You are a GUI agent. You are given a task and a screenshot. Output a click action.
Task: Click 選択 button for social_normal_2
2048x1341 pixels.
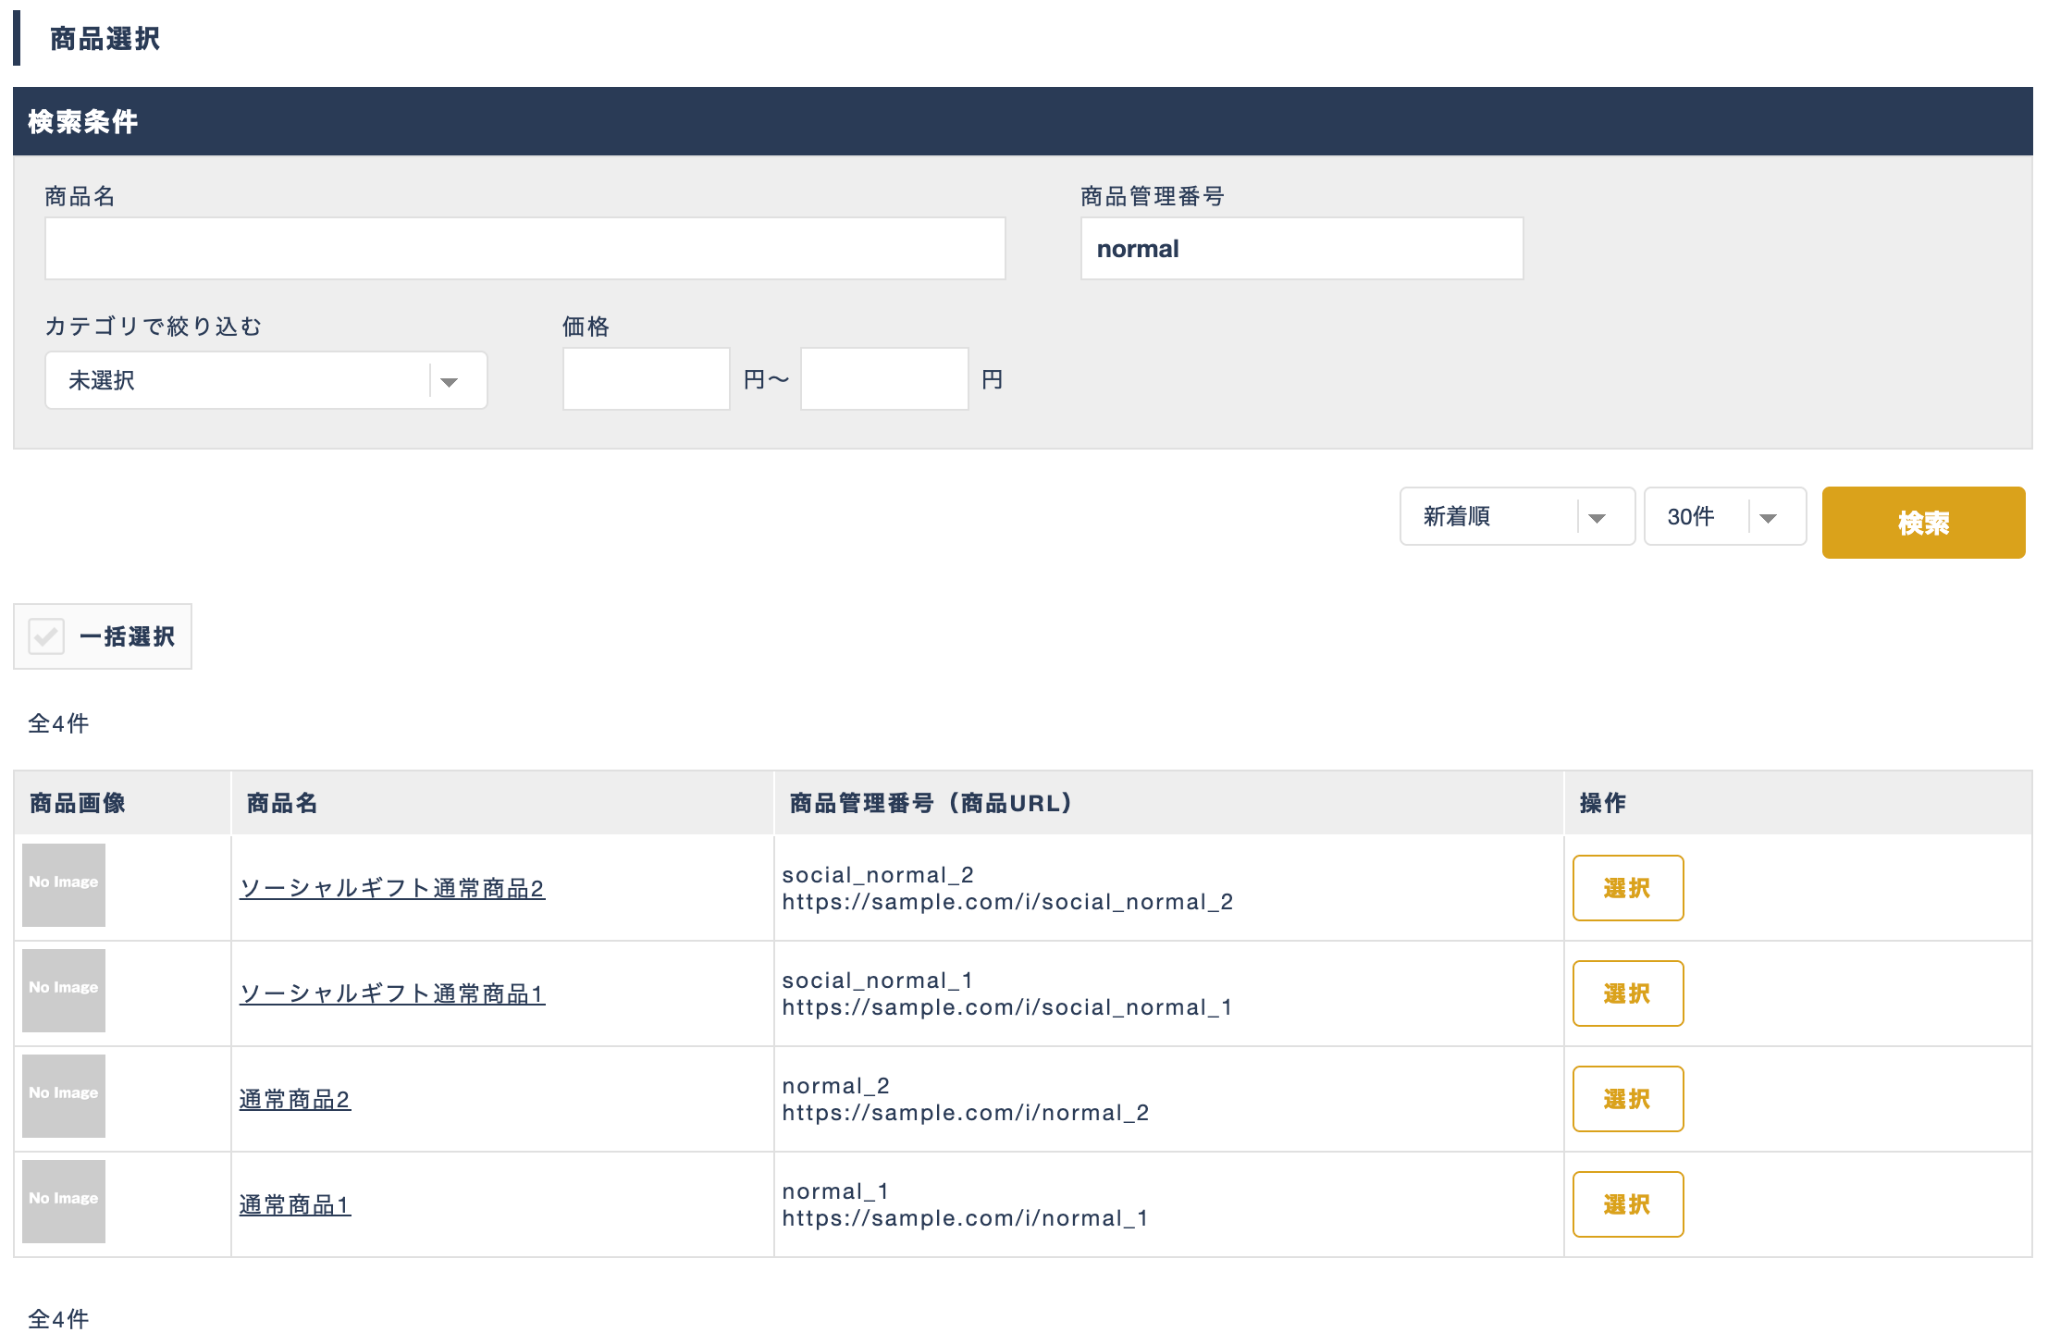[1627, 888]
